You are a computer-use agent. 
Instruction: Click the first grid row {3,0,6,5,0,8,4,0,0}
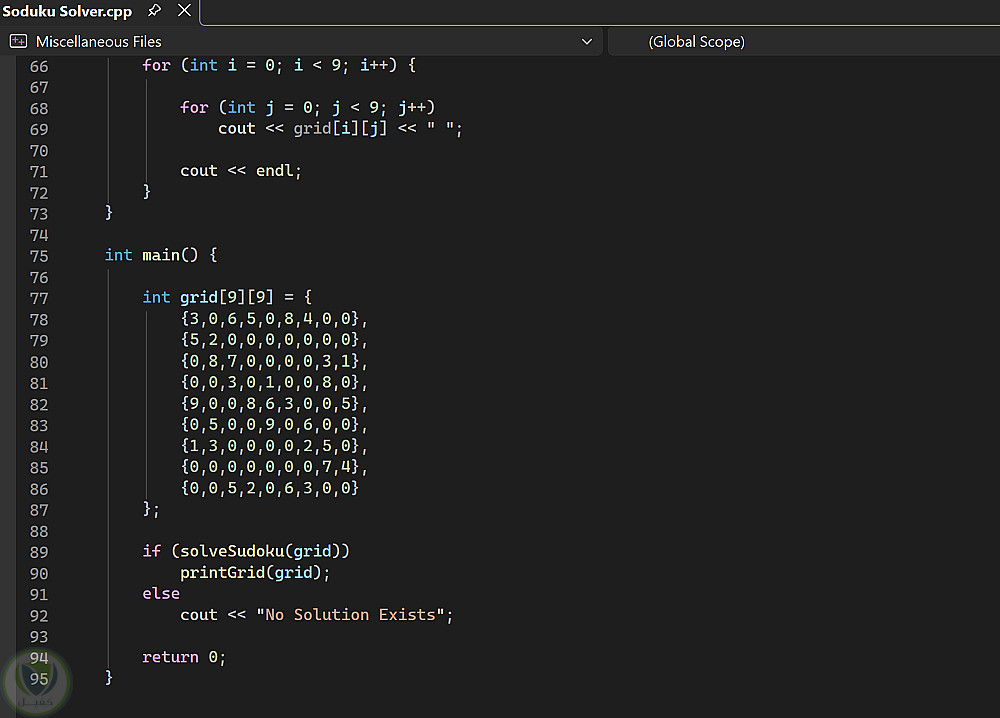pyautogui.click(x=274, y=318)
